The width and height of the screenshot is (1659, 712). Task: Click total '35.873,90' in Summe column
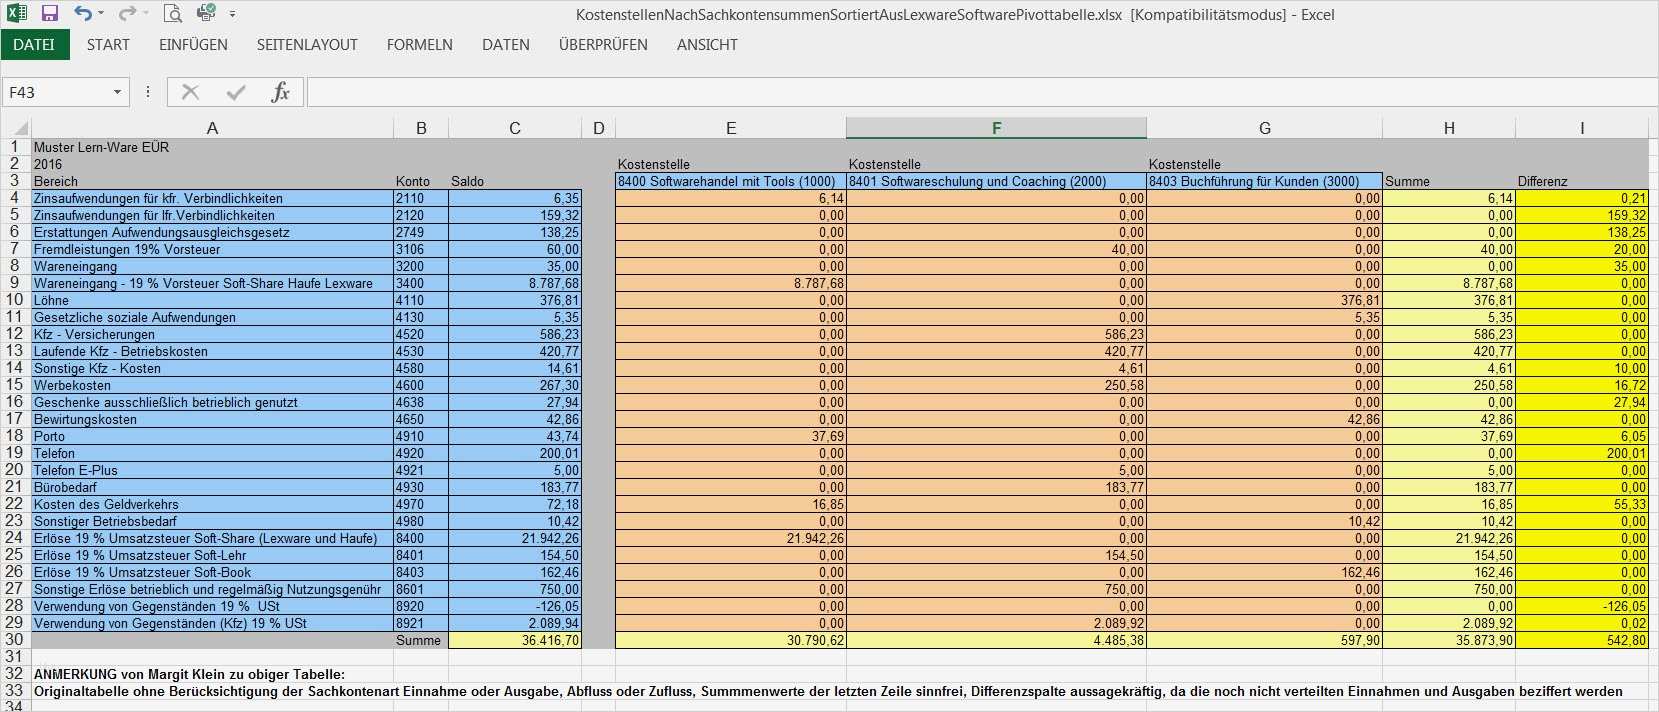(x=1449, y=640)
